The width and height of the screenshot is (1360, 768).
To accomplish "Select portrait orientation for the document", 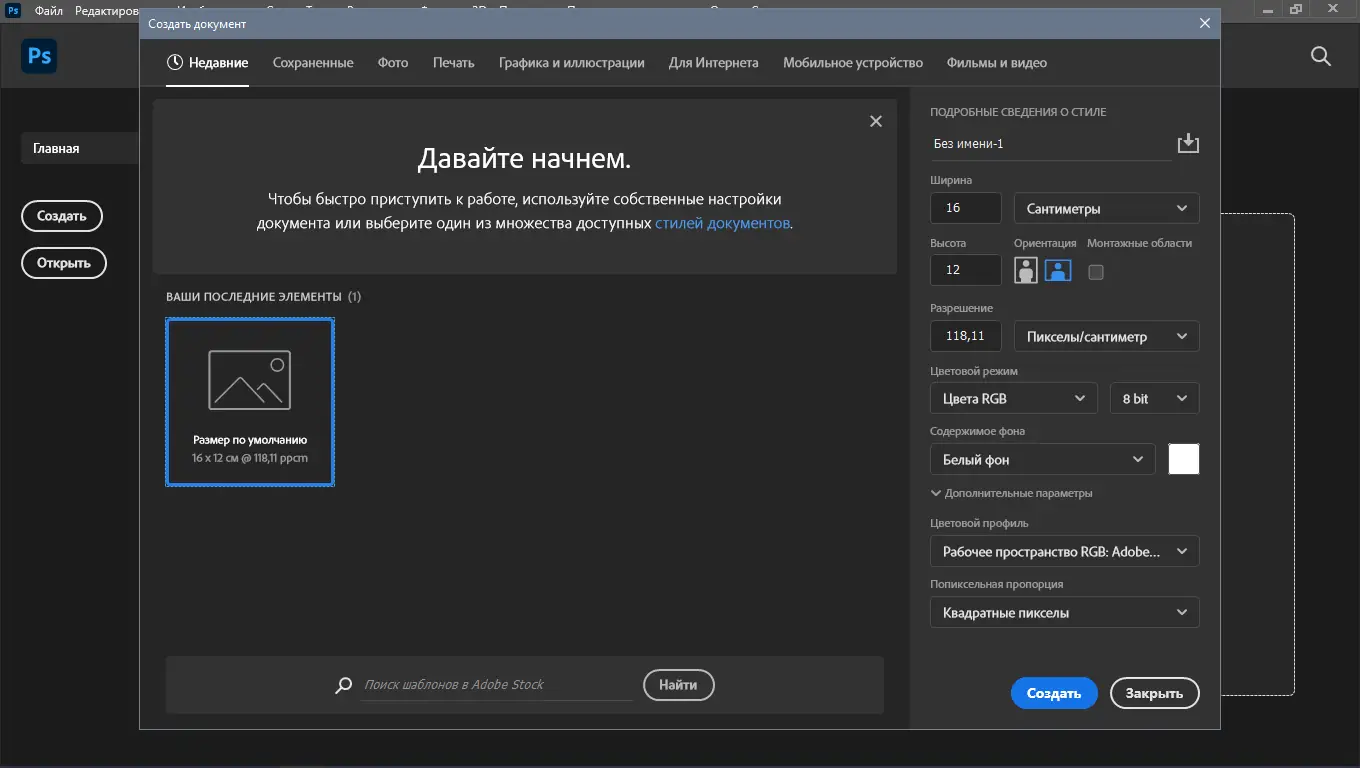I will (1025, 270).
